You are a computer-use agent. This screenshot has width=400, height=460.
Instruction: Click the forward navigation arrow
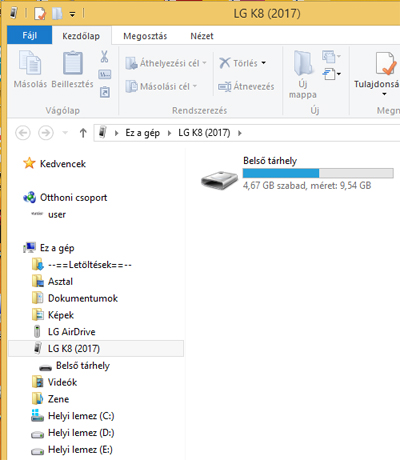coord(46,133)
